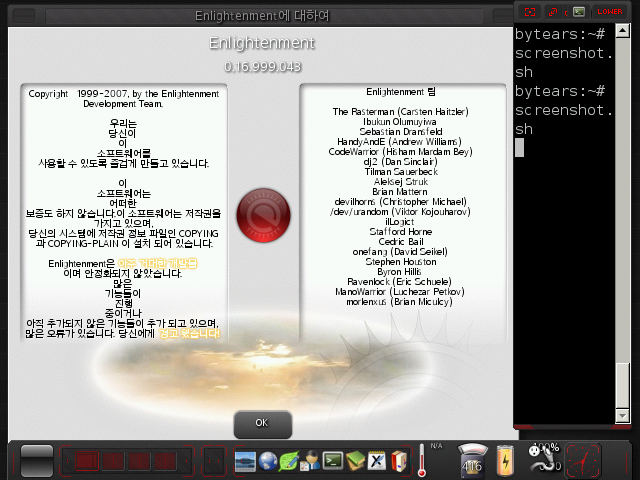Viewport: 640px width, 480px height.
Task: Click the thermometer temperature gadget
Action: (422, 460)
